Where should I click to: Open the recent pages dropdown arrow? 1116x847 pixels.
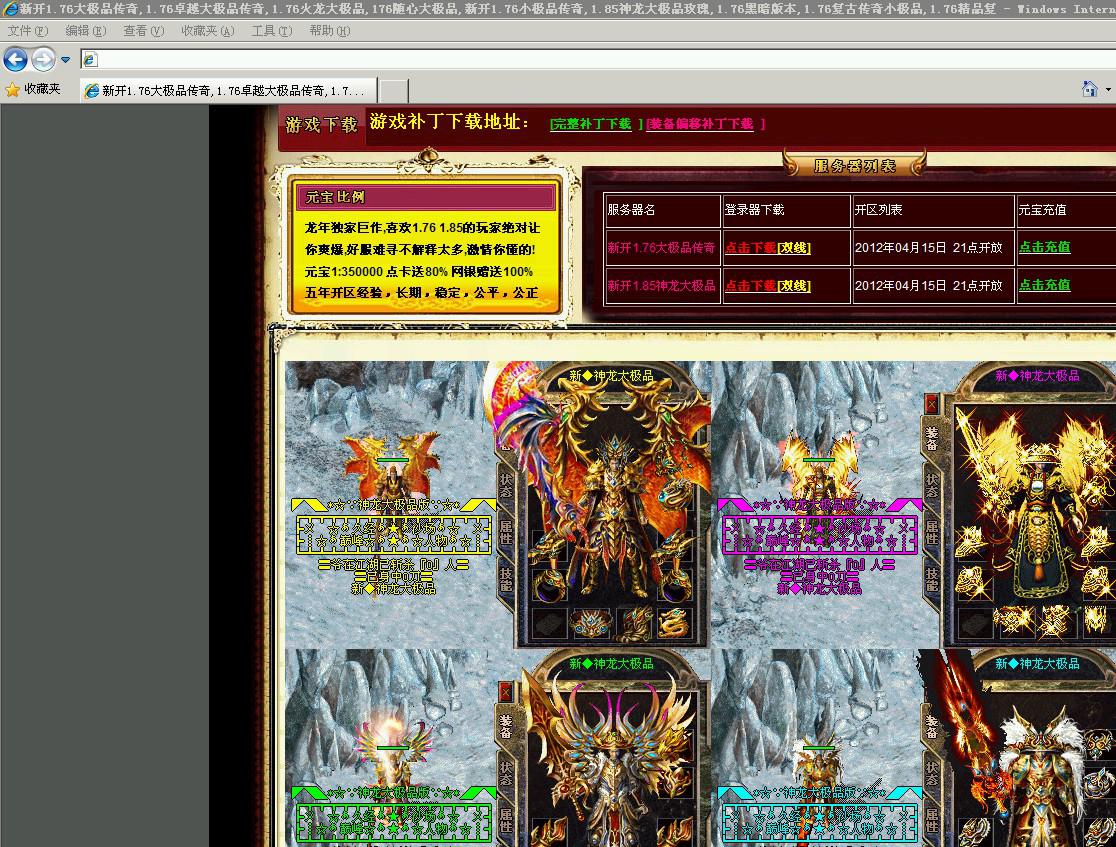click(65, 60)
